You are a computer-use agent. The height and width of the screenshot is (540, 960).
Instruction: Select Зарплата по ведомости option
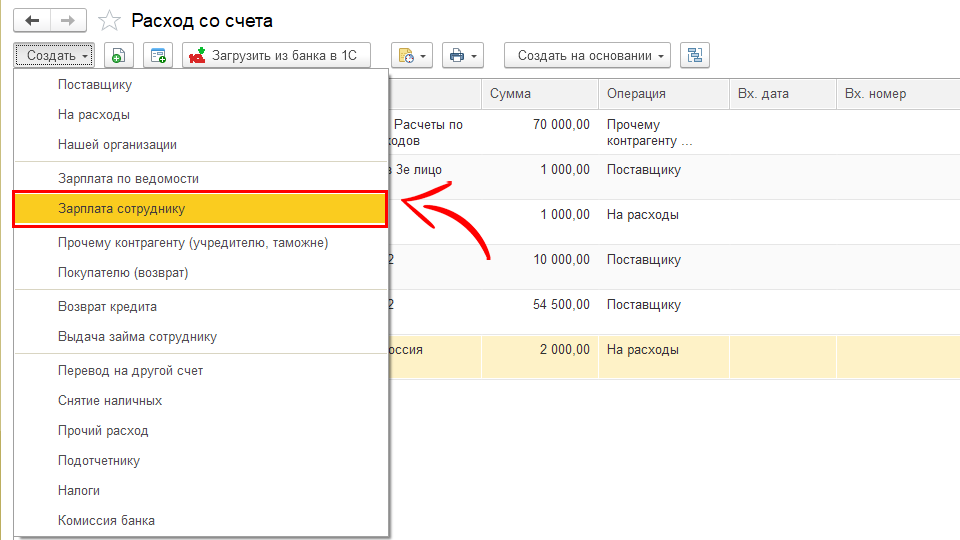(128, 178)
